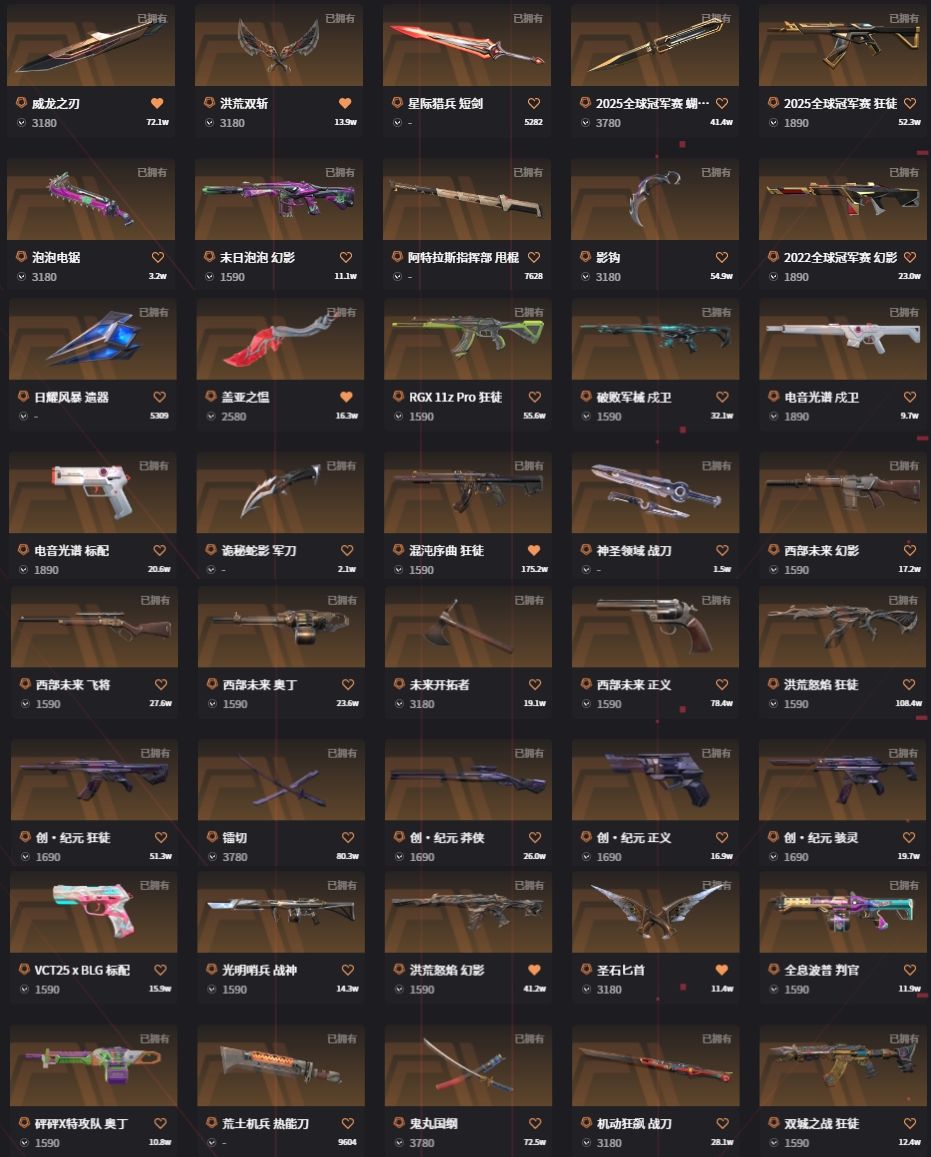The height and width of the screenshot is (1157, 931).
Task: Select the 星际猎兵 短剑 red sword image
Action: [467, 44]
